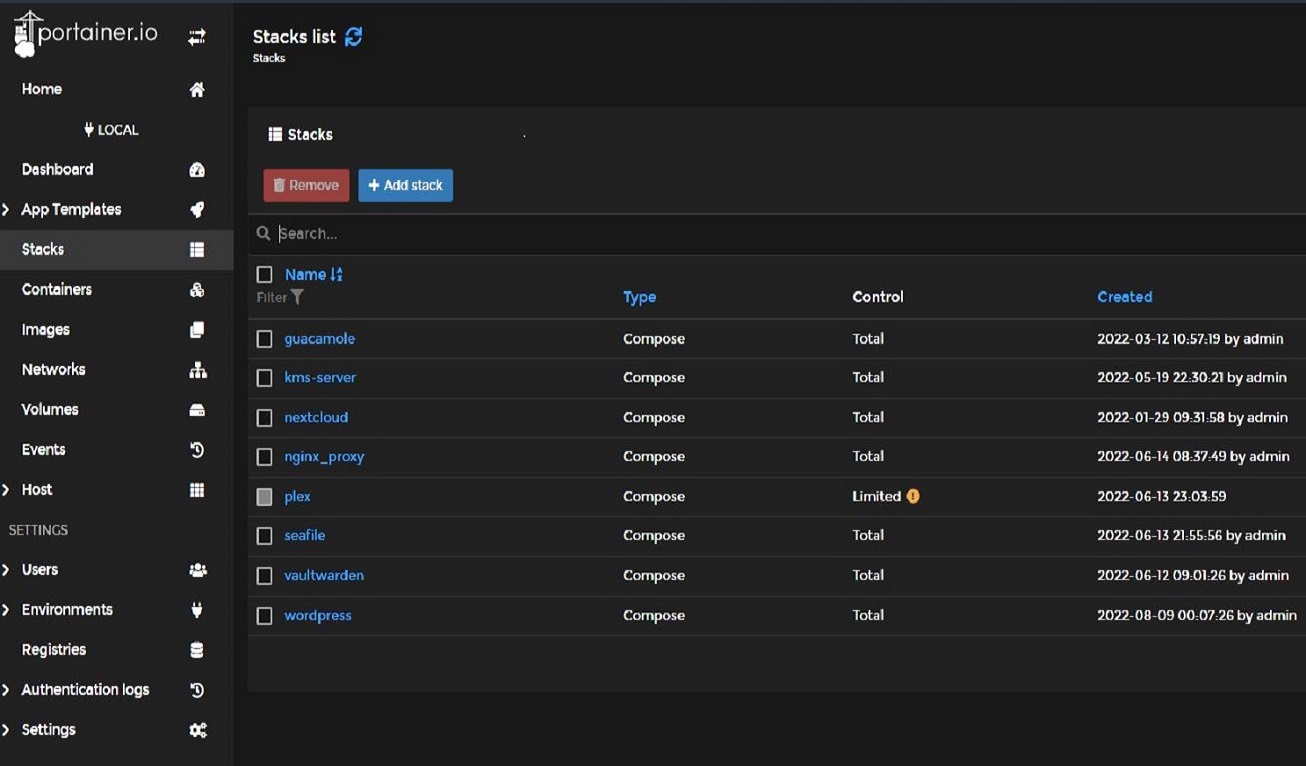The image size is (1306, 766).
Task: Sort by the Type column header
Action: pyautogui.click(x=639, y=297)
